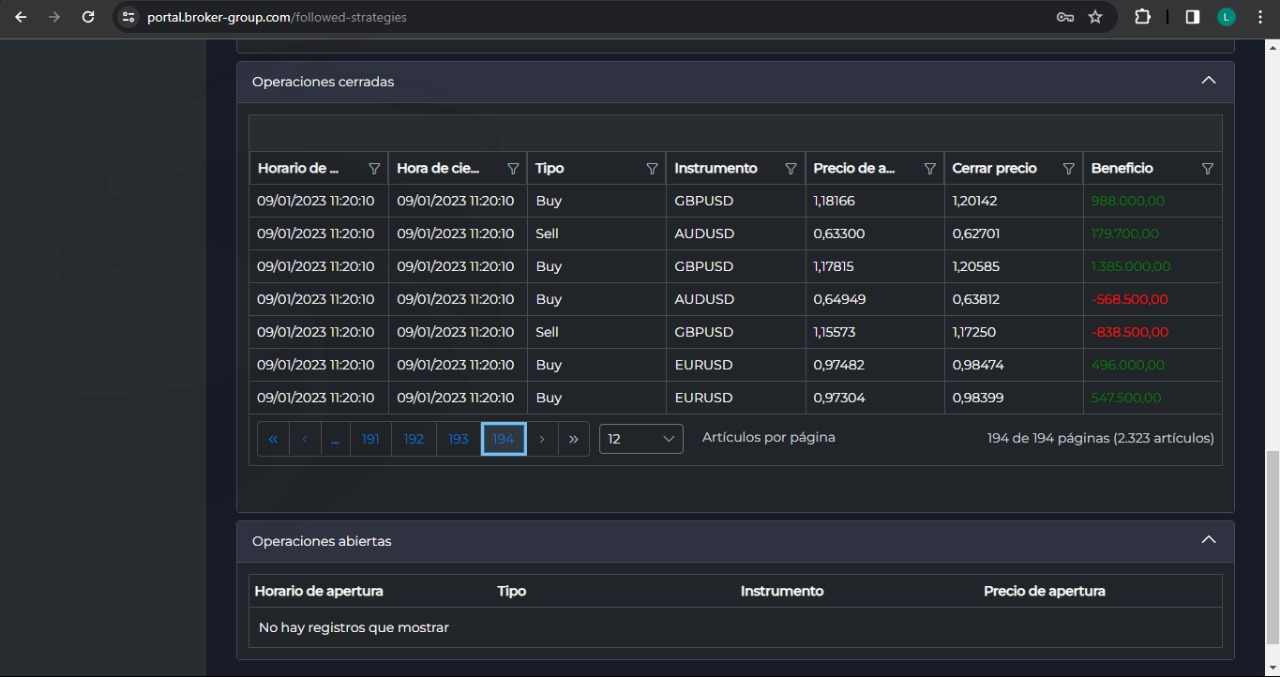Reload the page with browser refresh icon

88,17
